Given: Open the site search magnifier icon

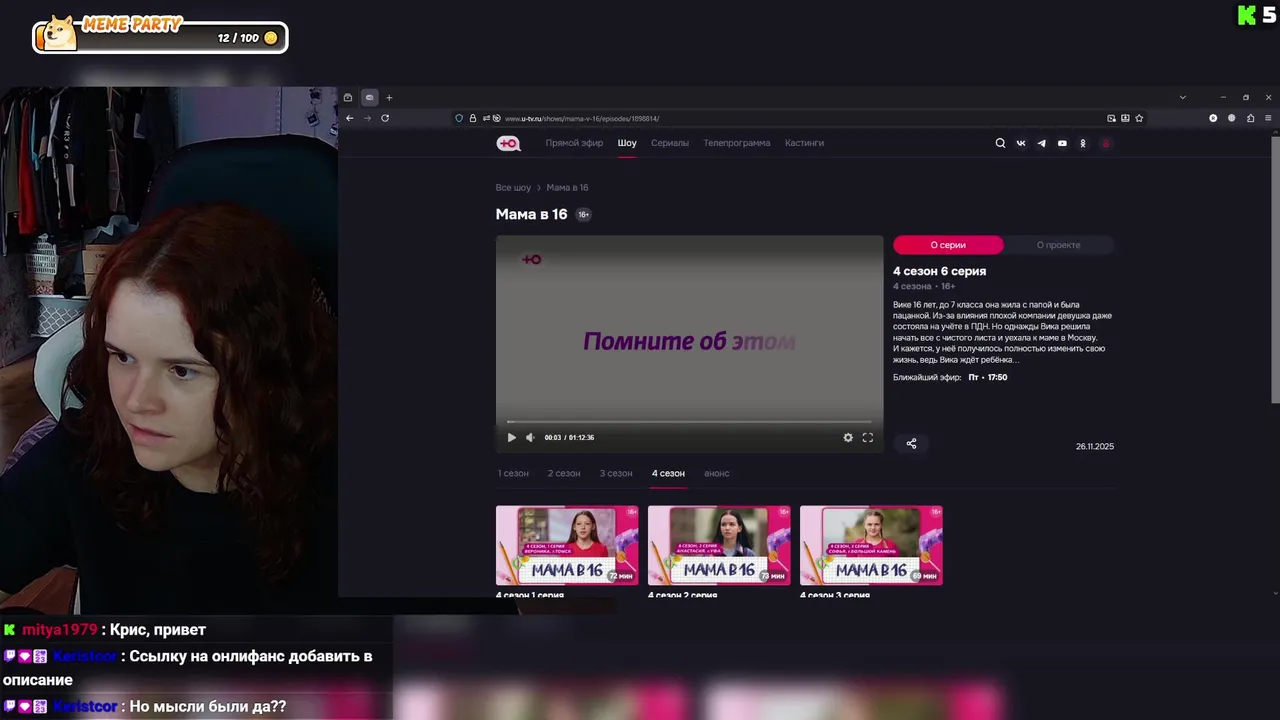Looking at the screenshot, I should 1000,143.
